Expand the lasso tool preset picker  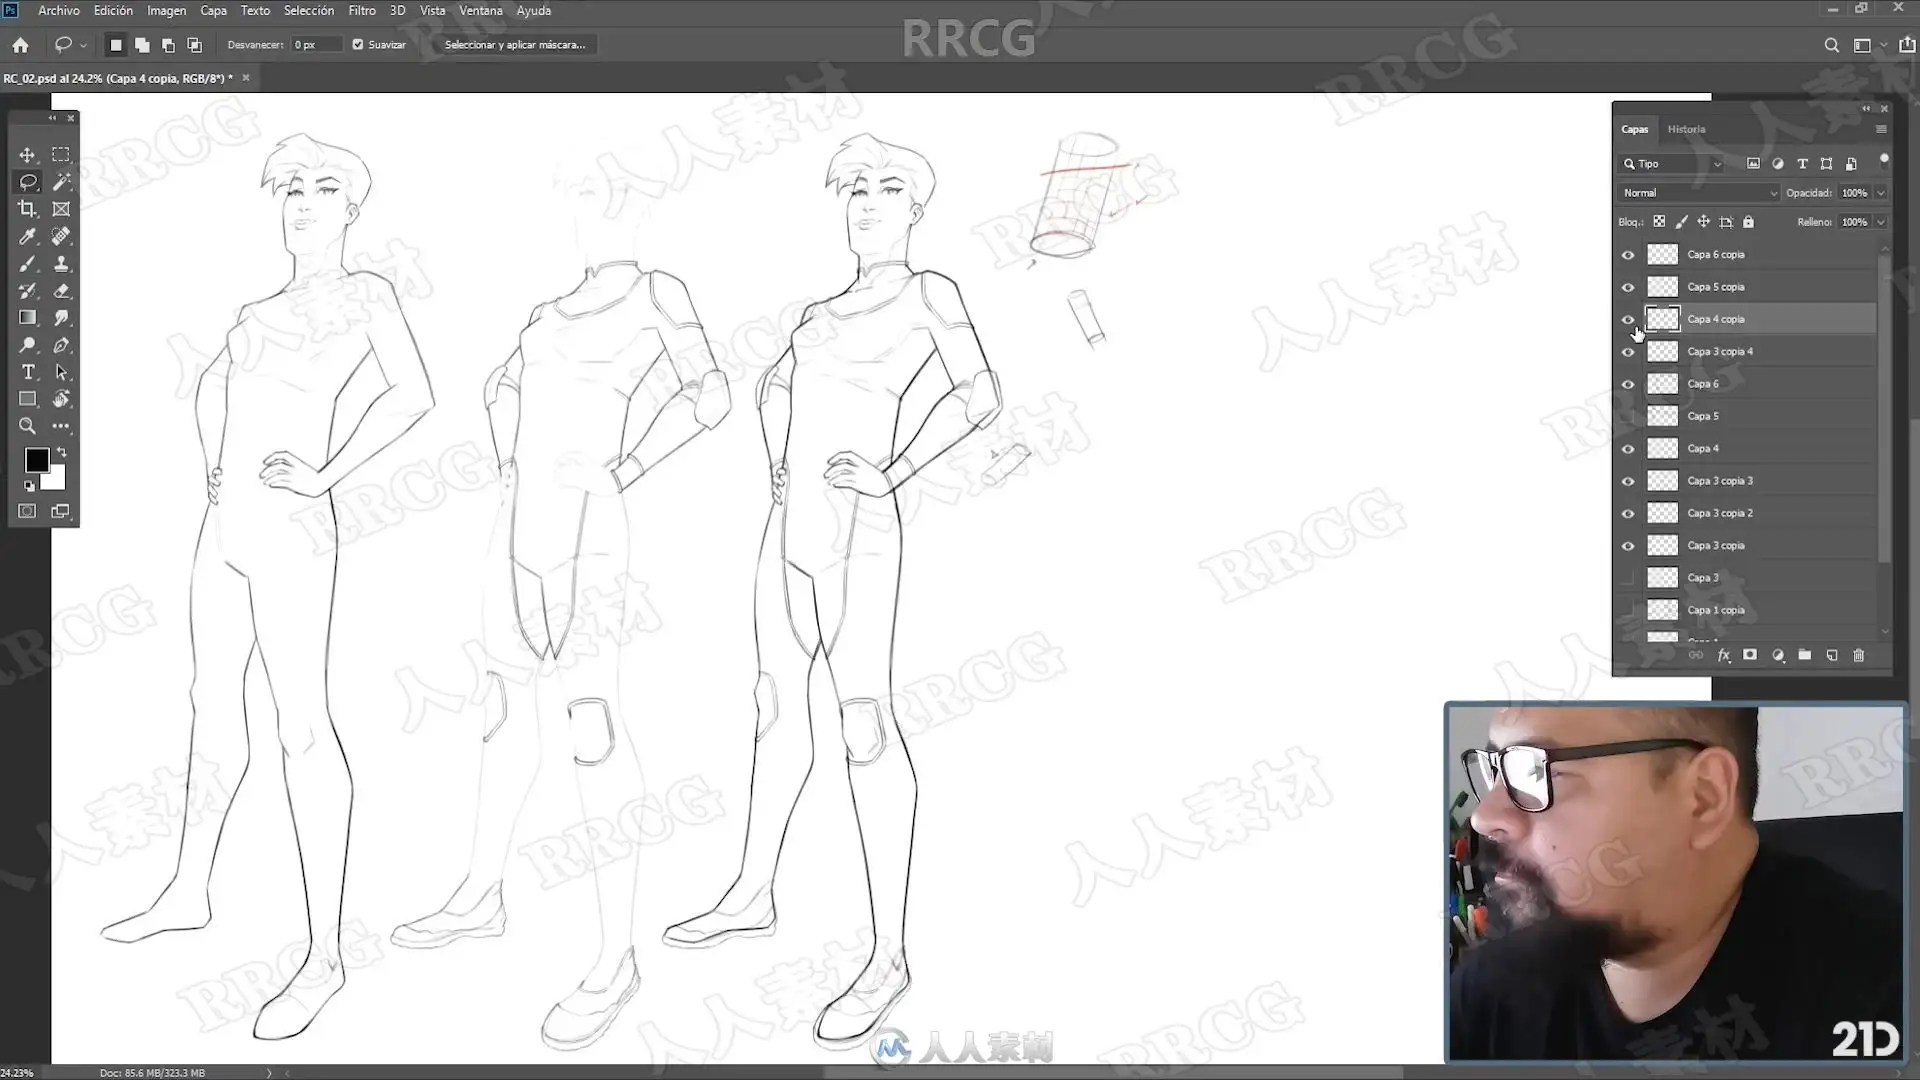tap(83, 45)
